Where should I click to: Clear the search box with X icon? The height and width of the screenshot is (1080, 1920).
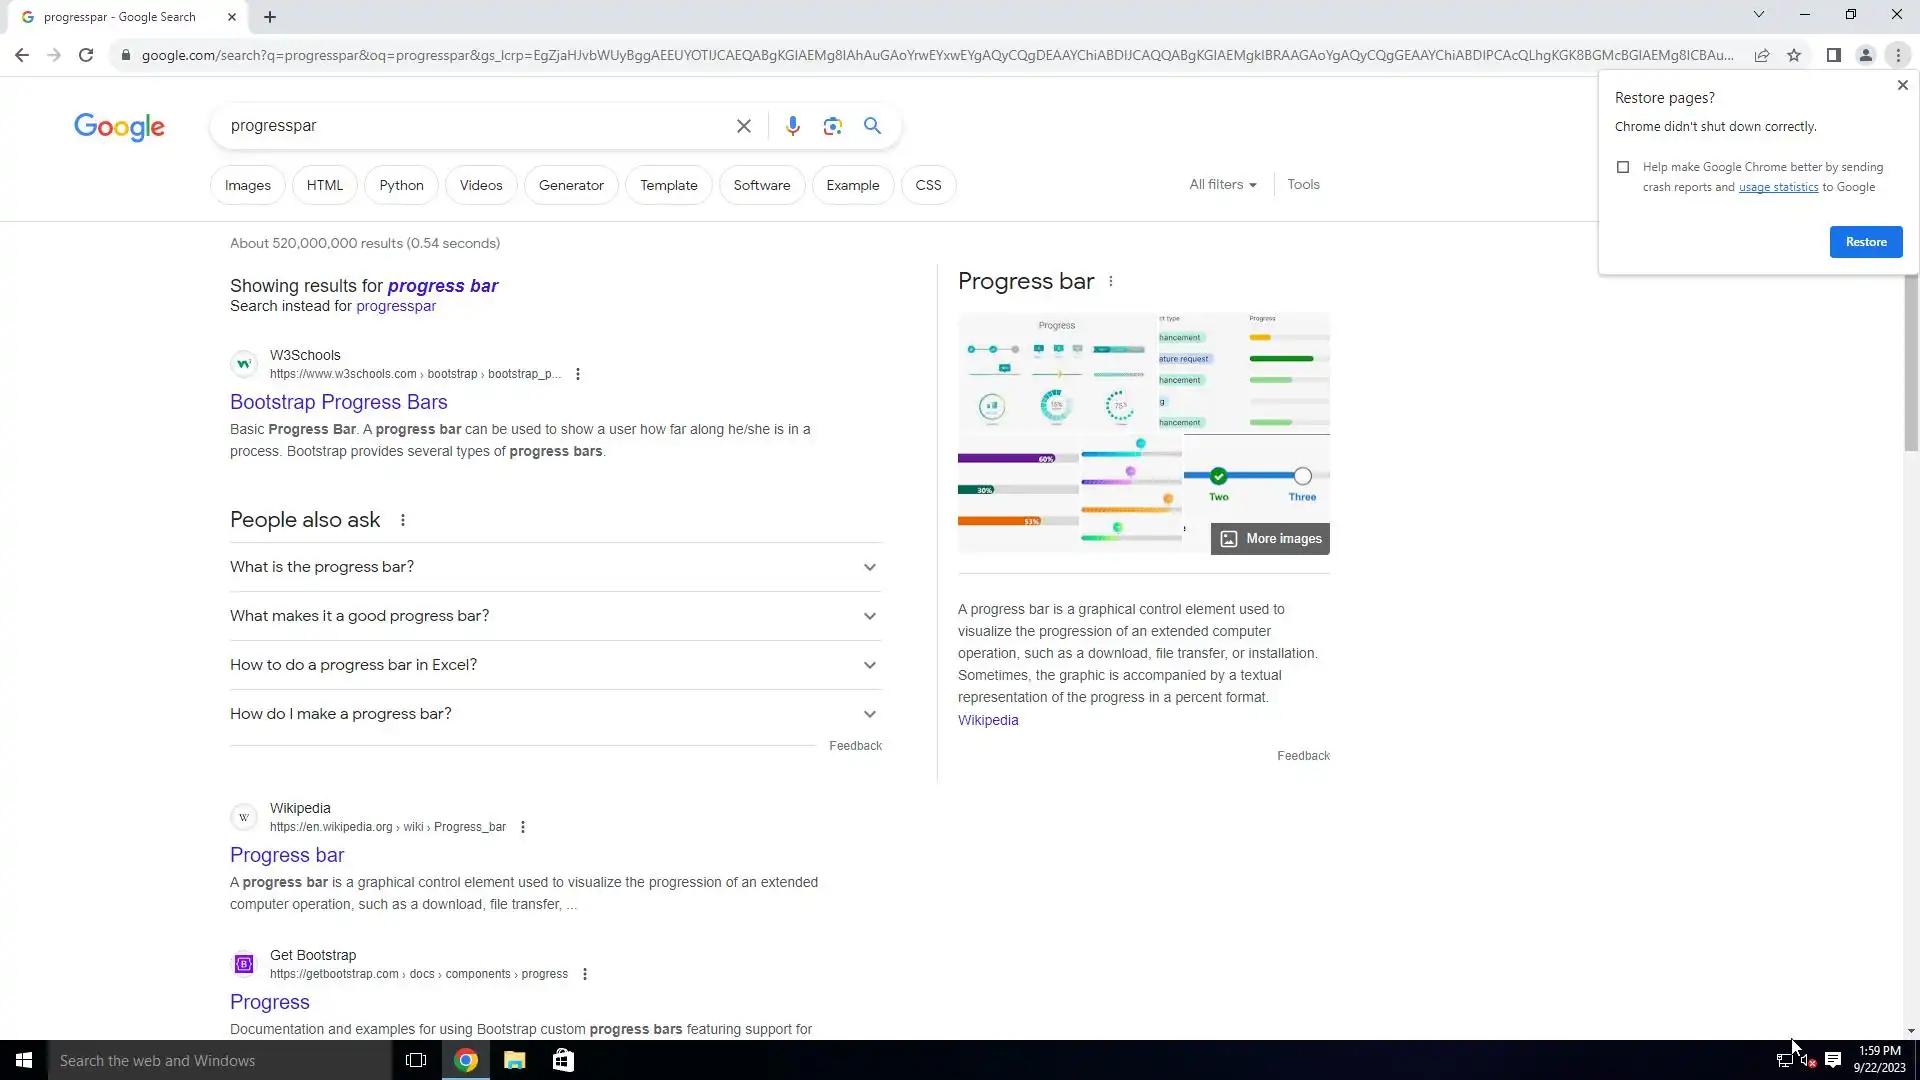tap(743, 126)
